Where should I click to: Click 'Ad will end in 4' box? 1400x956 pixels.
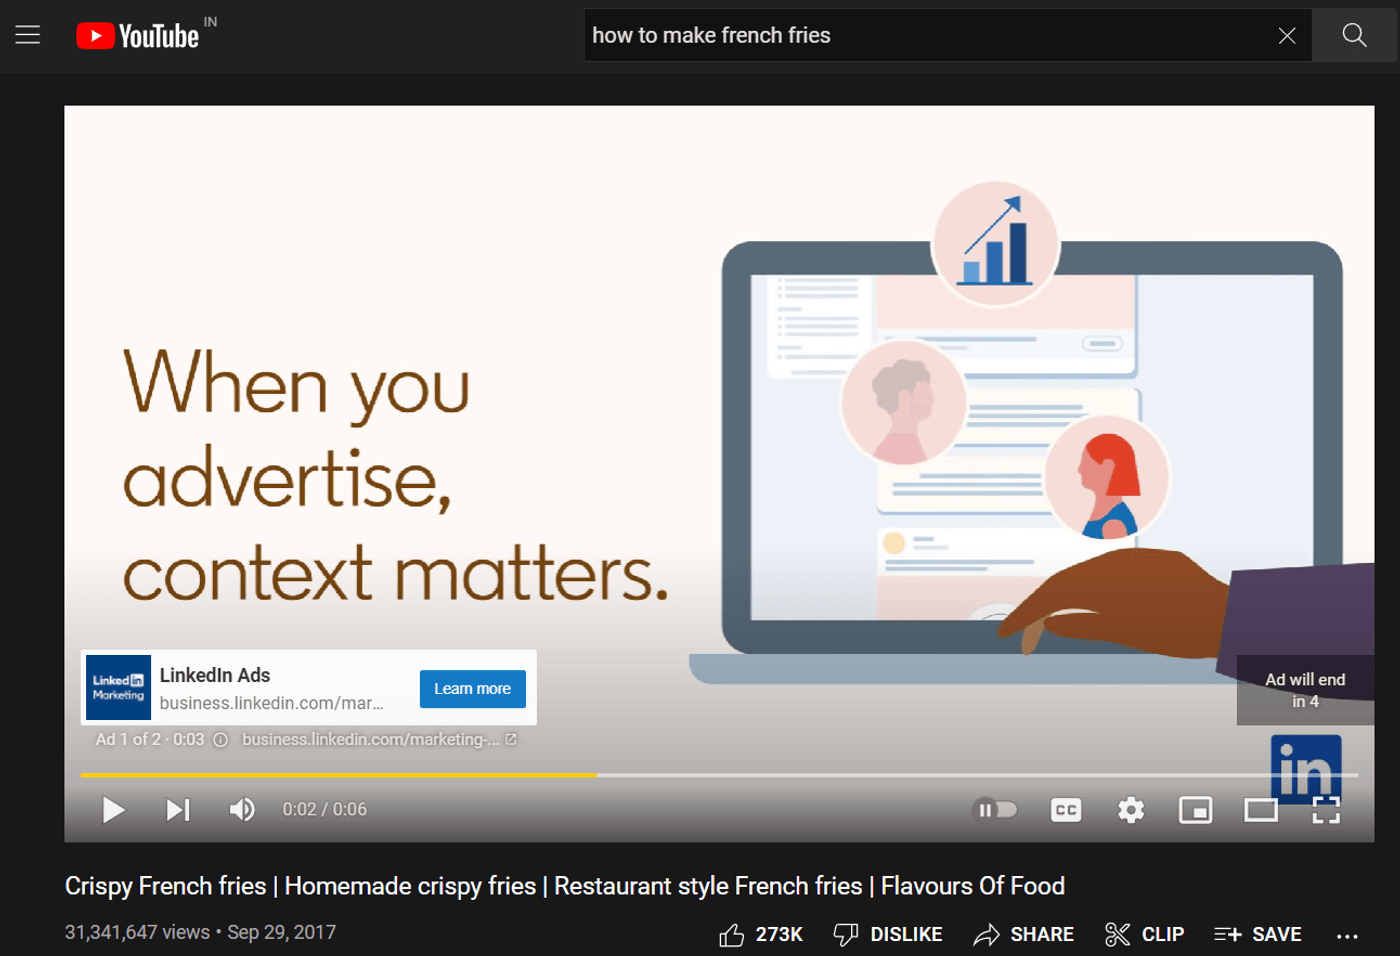[1305, 690]
